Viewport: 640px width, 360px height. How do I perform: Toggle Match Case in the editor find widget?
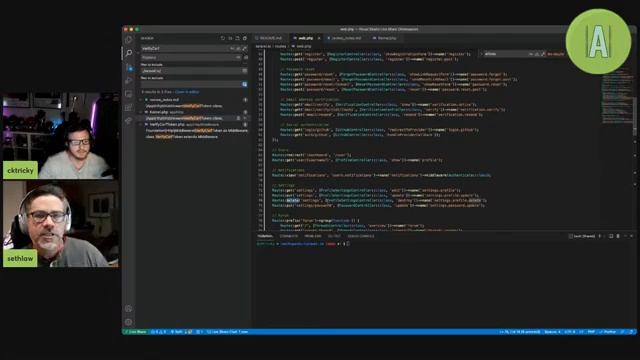tap(531, 54)
